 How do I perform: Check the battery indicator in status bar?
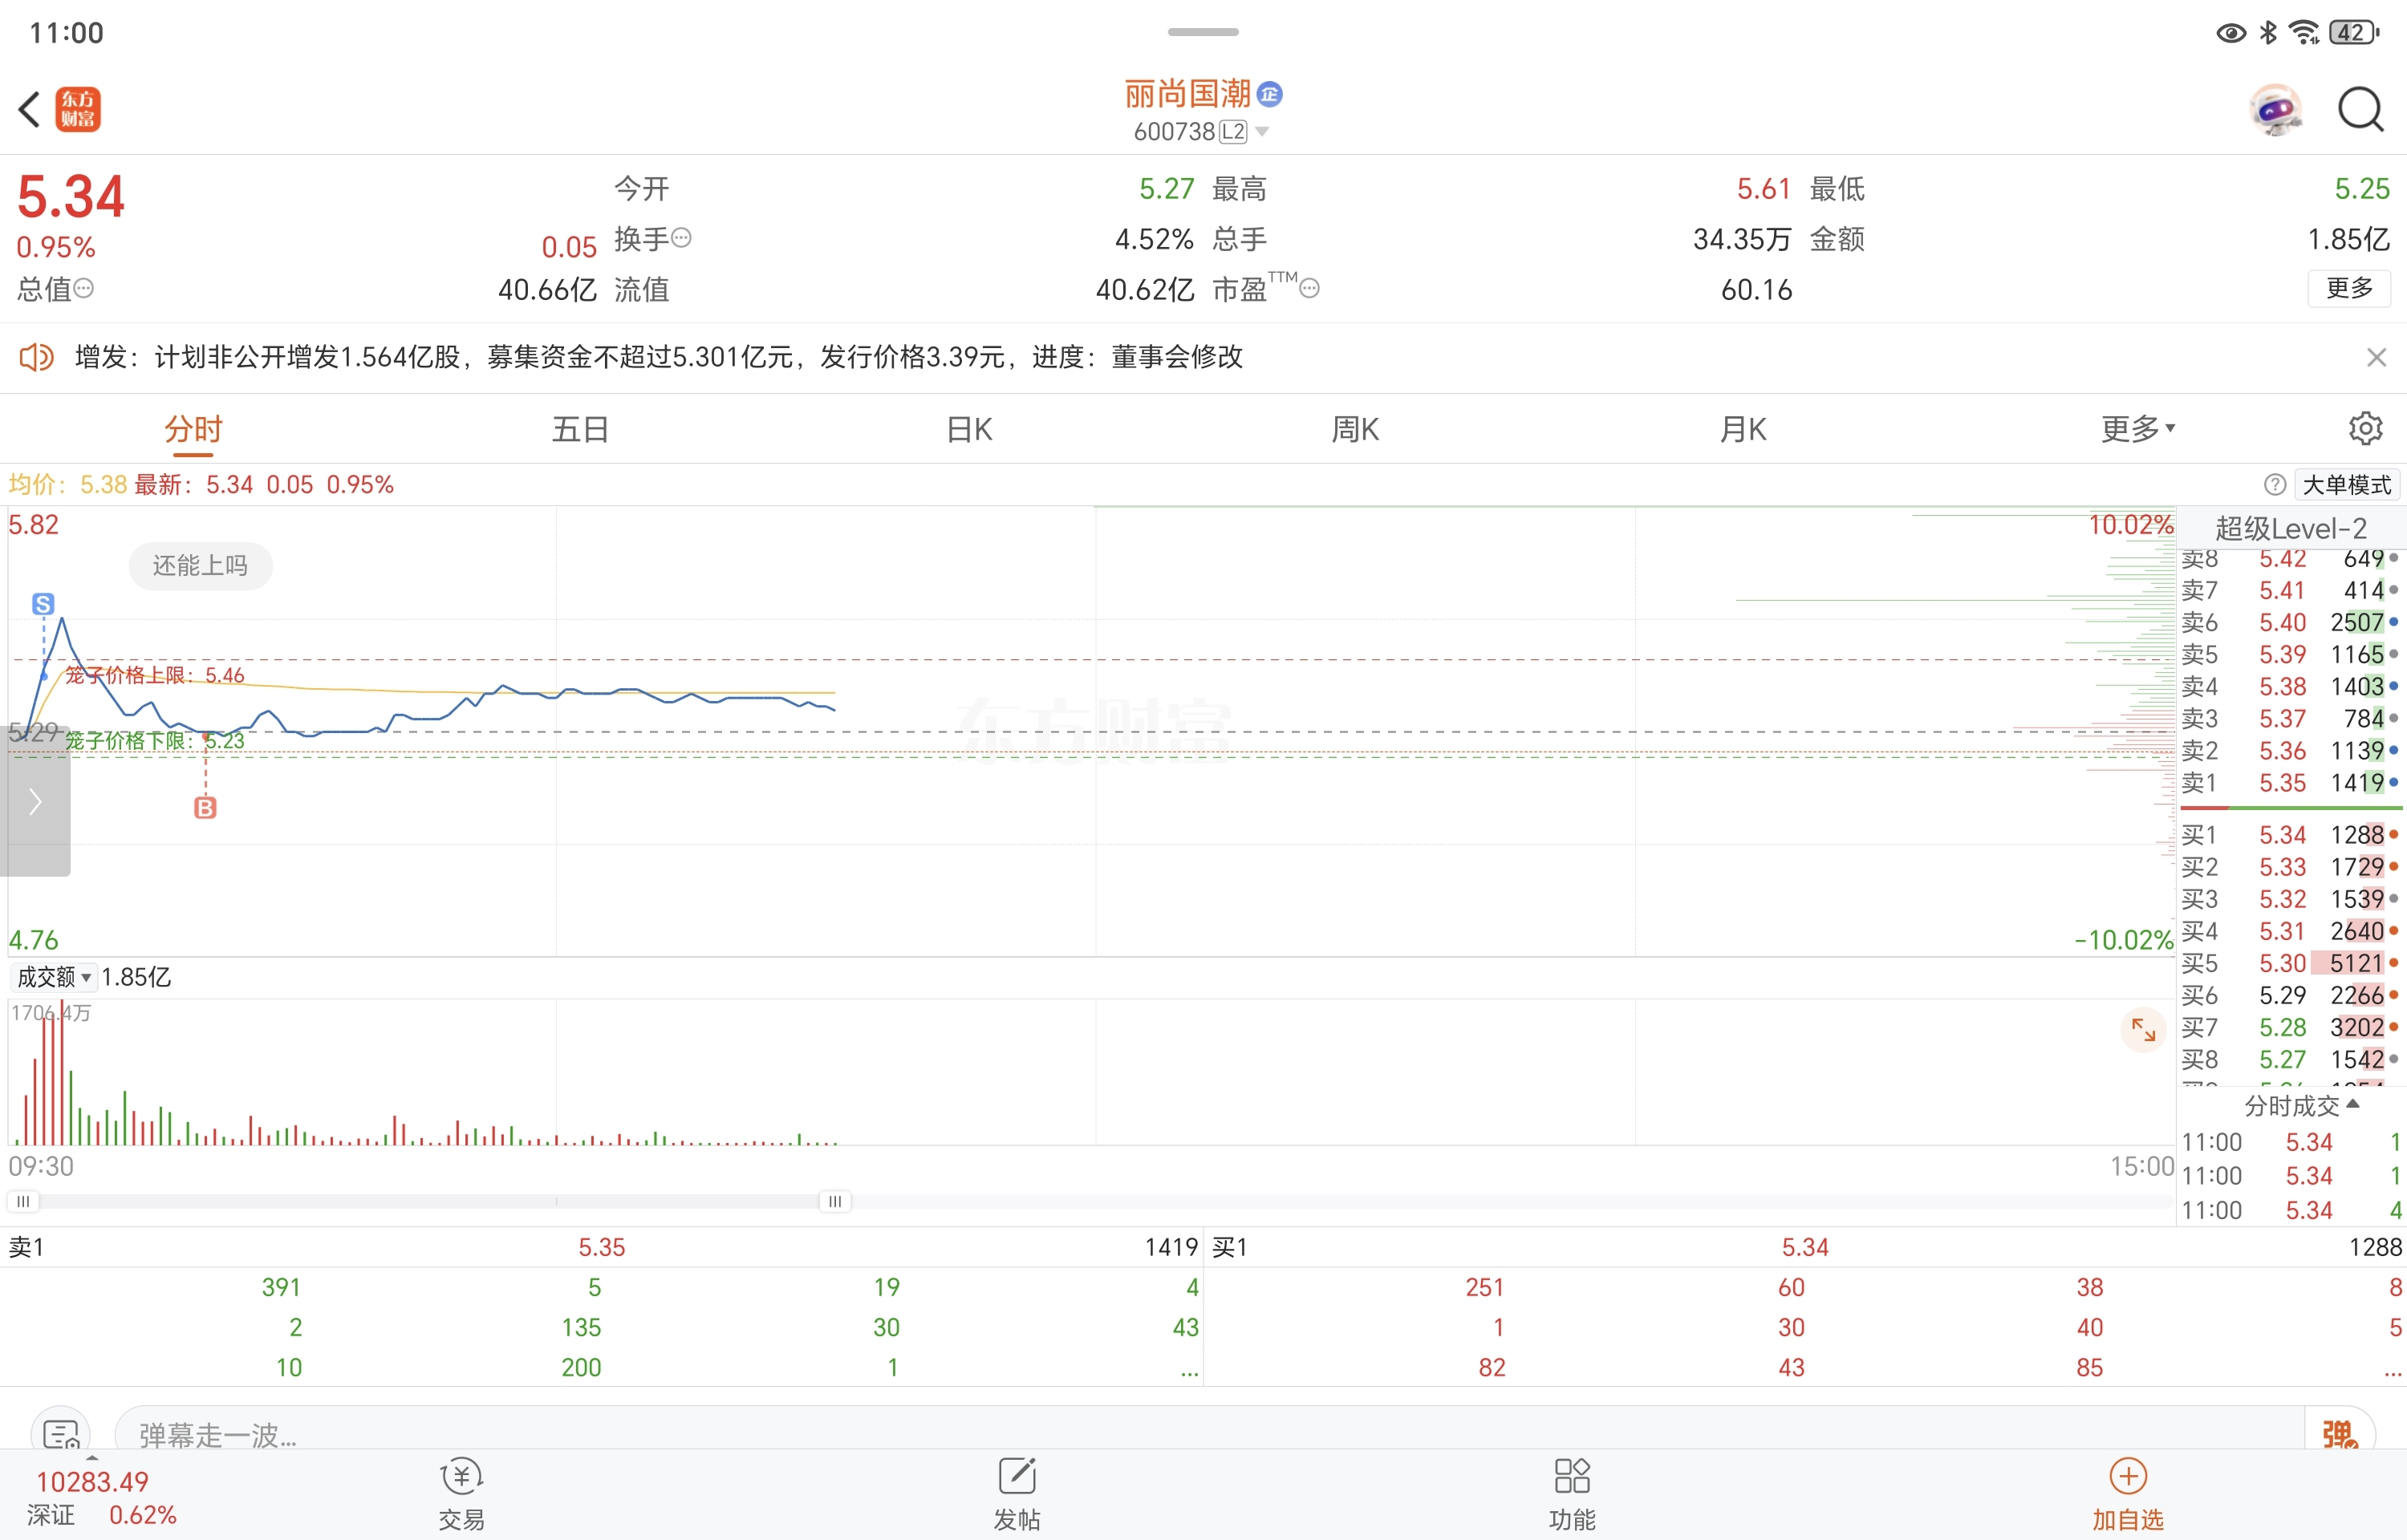(2355, 33)
